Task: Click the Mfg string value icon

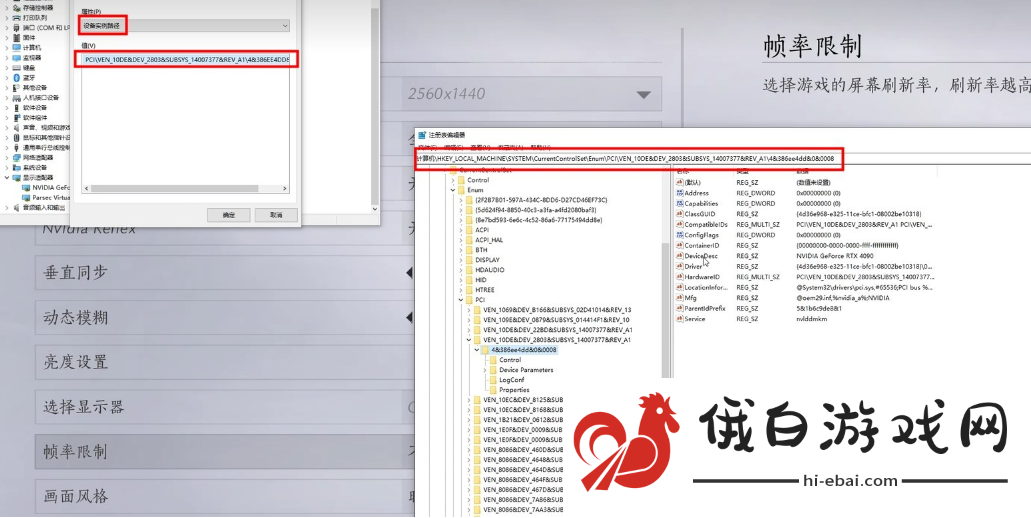Action: (x=679, y=298)
